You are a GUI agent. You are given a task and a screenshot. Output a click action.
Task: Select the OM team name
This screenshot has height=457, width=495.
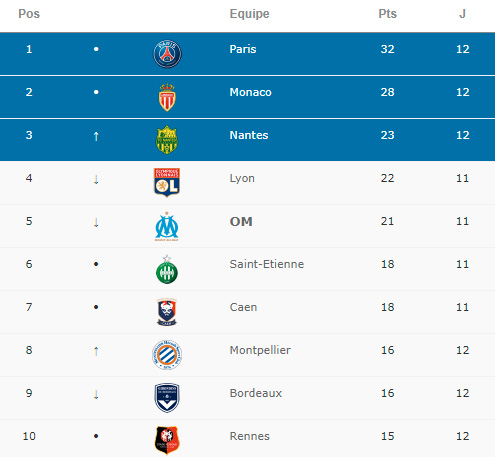tap(241, 221)
